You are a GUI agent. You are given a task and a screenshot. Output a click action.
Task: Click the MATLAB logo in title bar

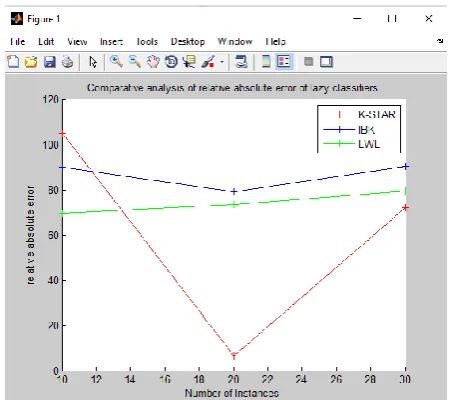pos(17,19)
